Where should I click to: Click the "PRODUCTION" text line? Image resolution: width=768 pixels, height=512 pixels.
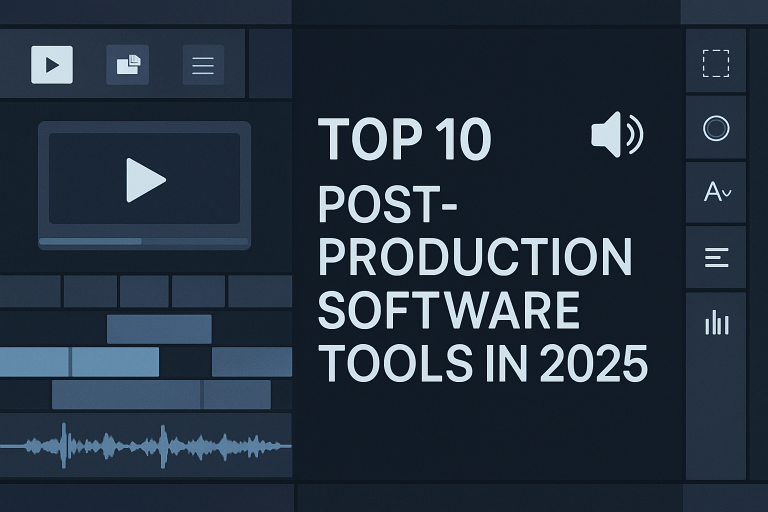pos(475,257)
